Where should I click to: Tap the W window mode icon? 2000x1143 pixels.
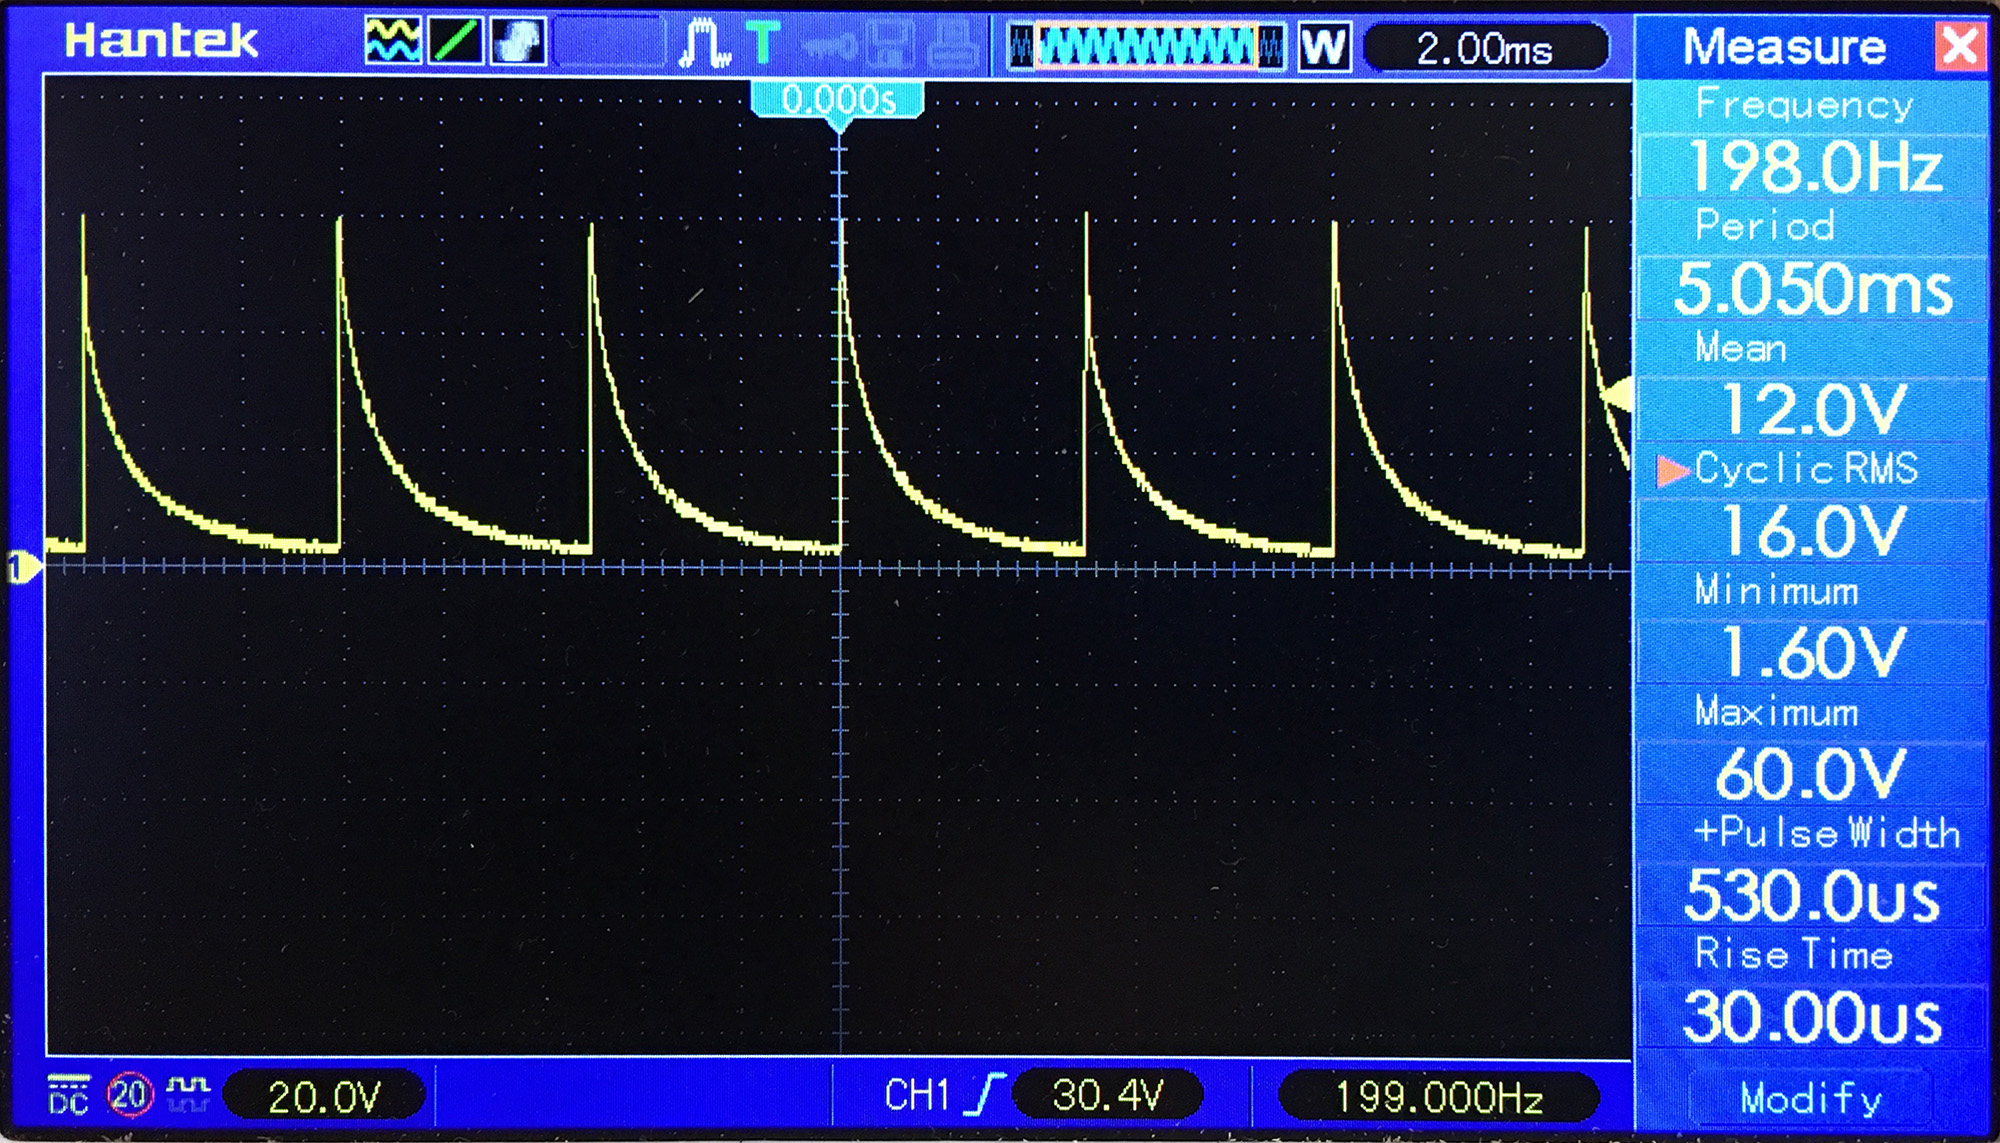click(1324, 46)
